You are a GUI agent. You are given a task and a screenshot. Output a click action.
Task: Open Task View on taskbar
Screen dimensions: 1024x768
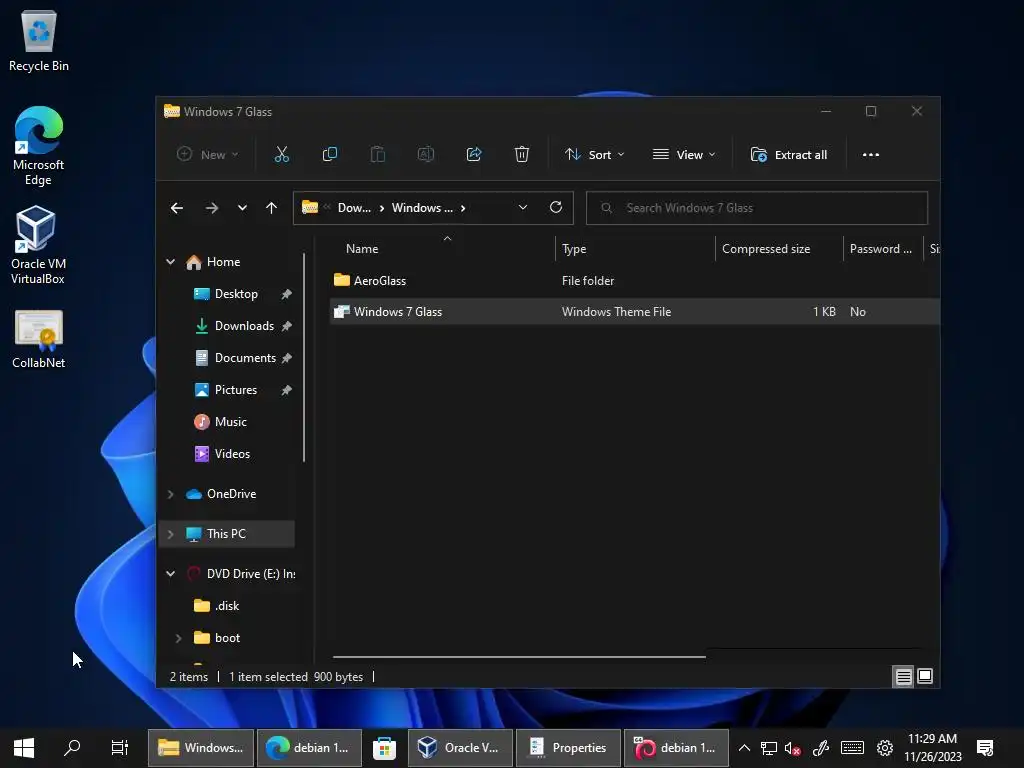(x=120, y=748)
